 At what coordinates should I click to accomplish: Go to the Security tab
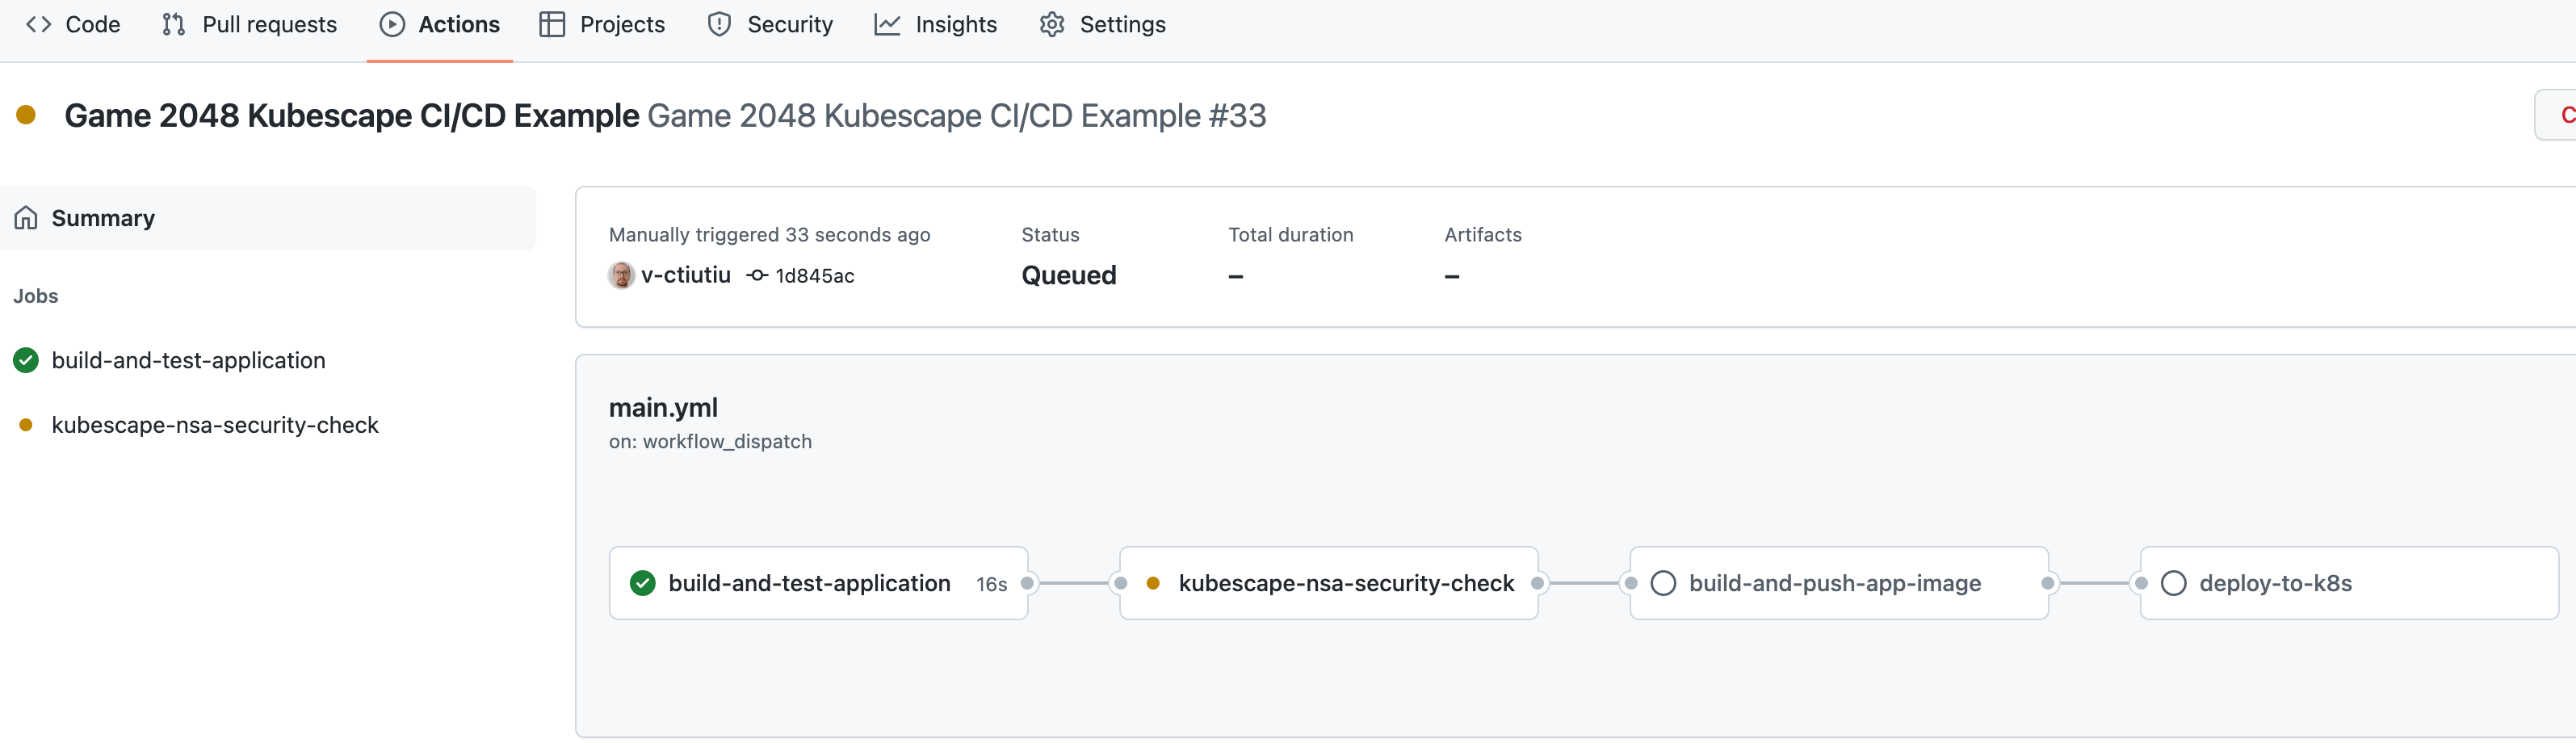770,25
